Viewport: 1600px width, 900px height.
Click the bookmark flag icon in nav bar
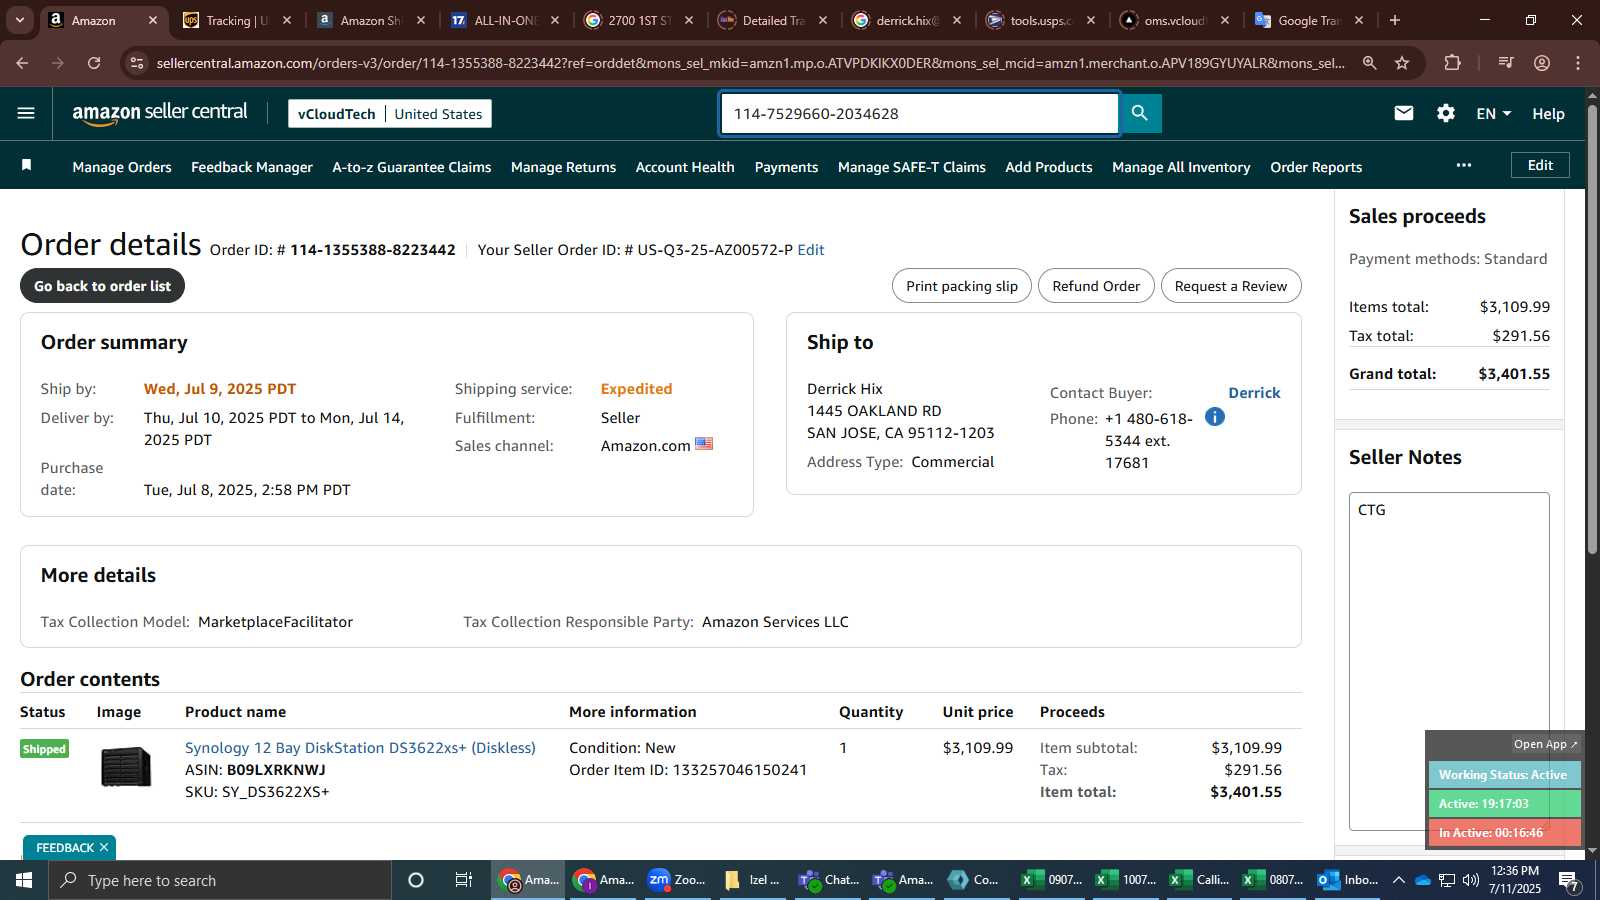point(27,165)
